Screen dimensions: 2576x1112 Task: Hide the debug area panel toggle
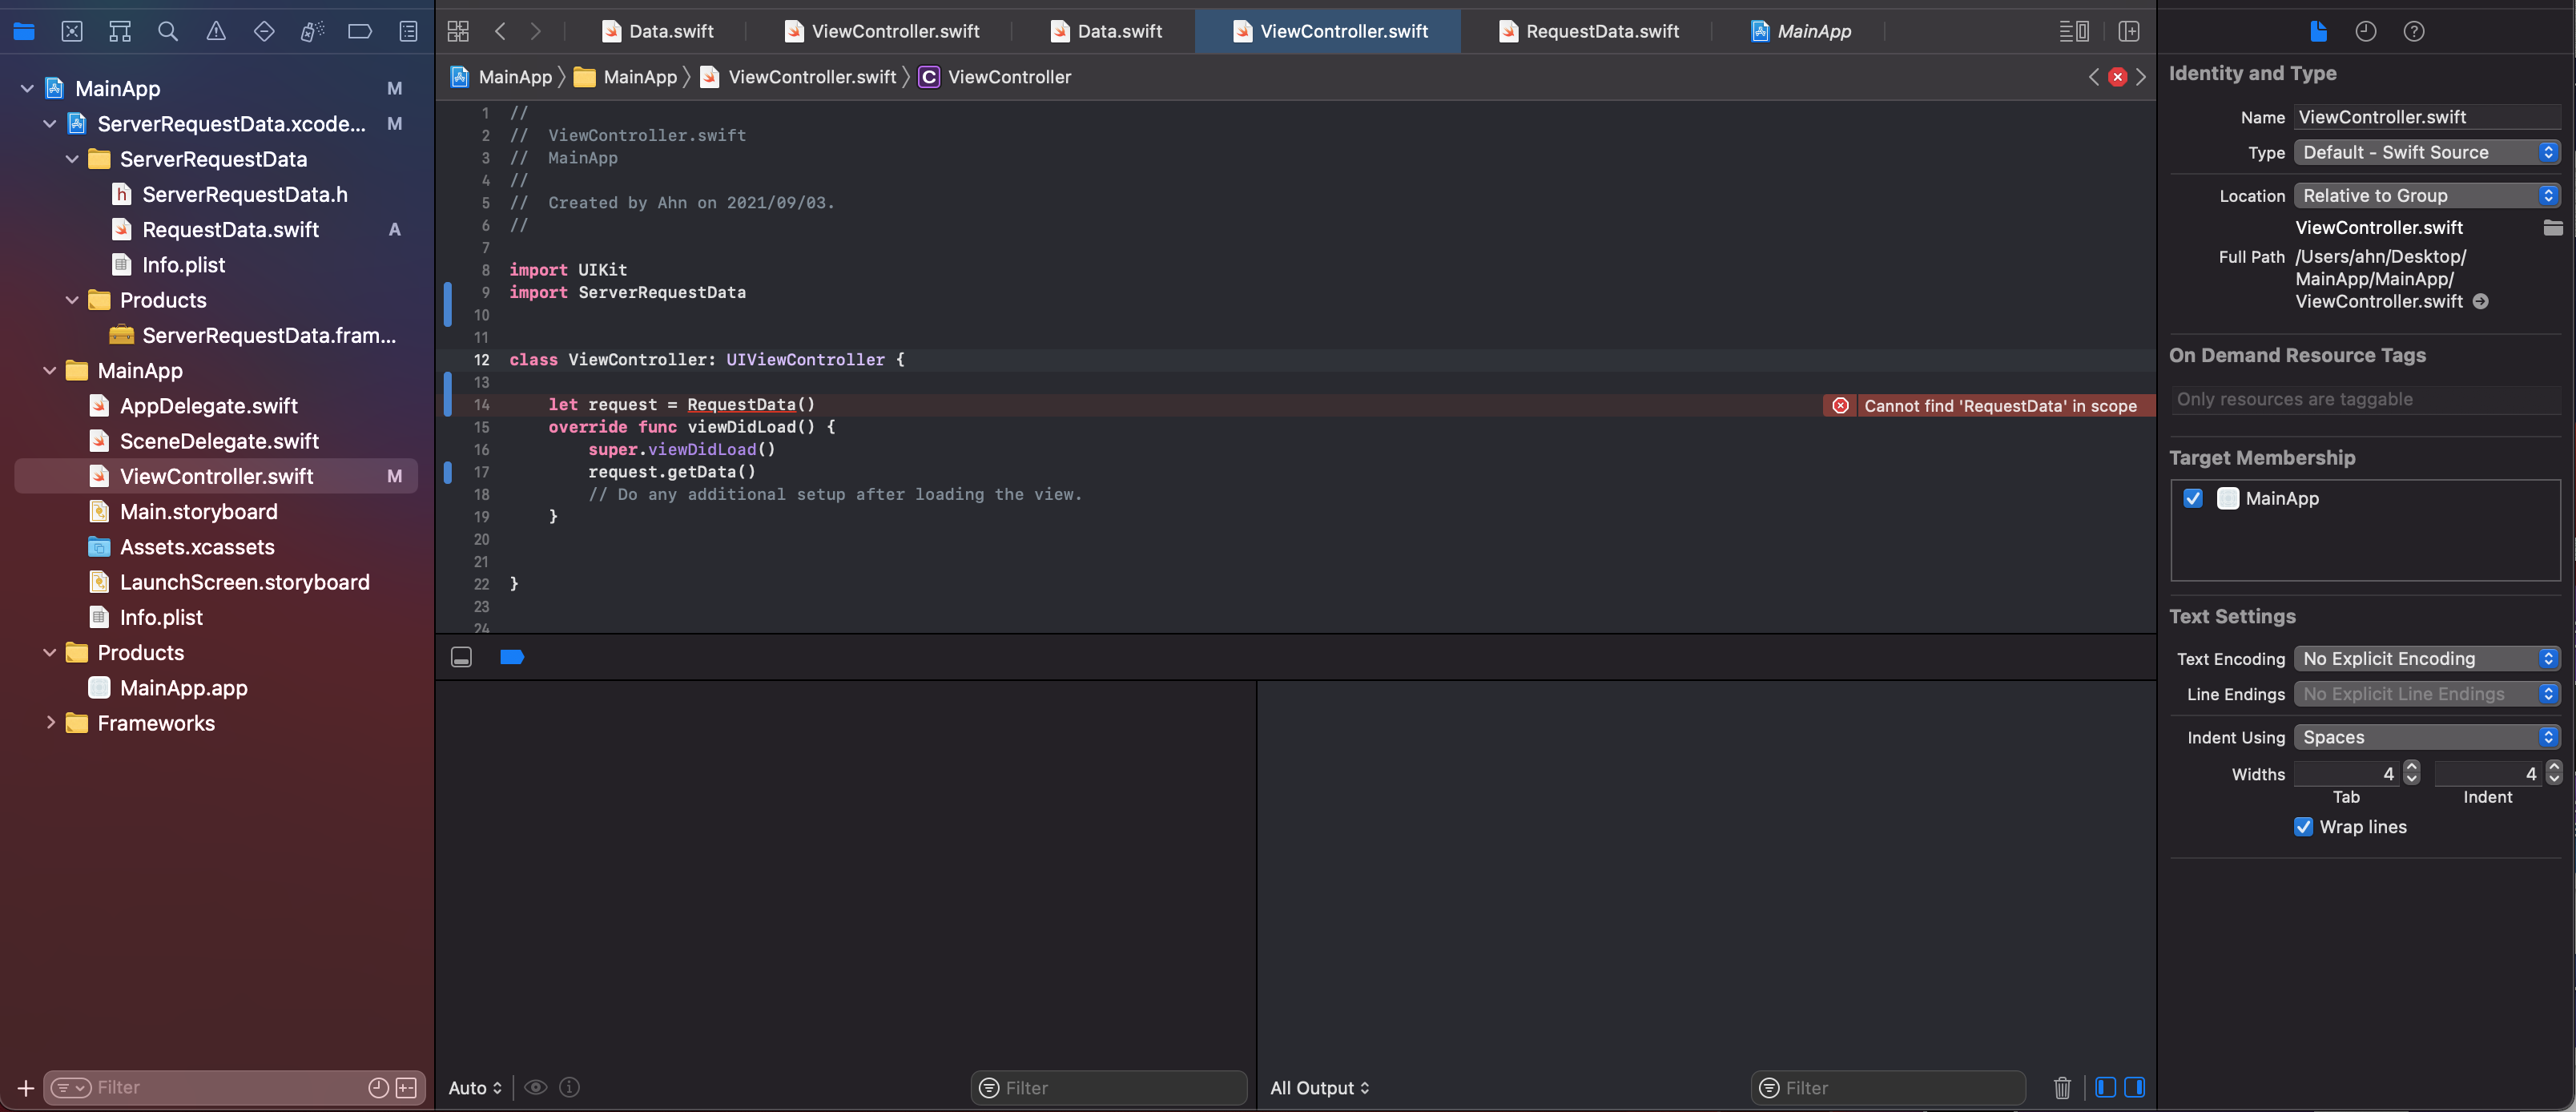pyautogui.click(x=461, y=657)
